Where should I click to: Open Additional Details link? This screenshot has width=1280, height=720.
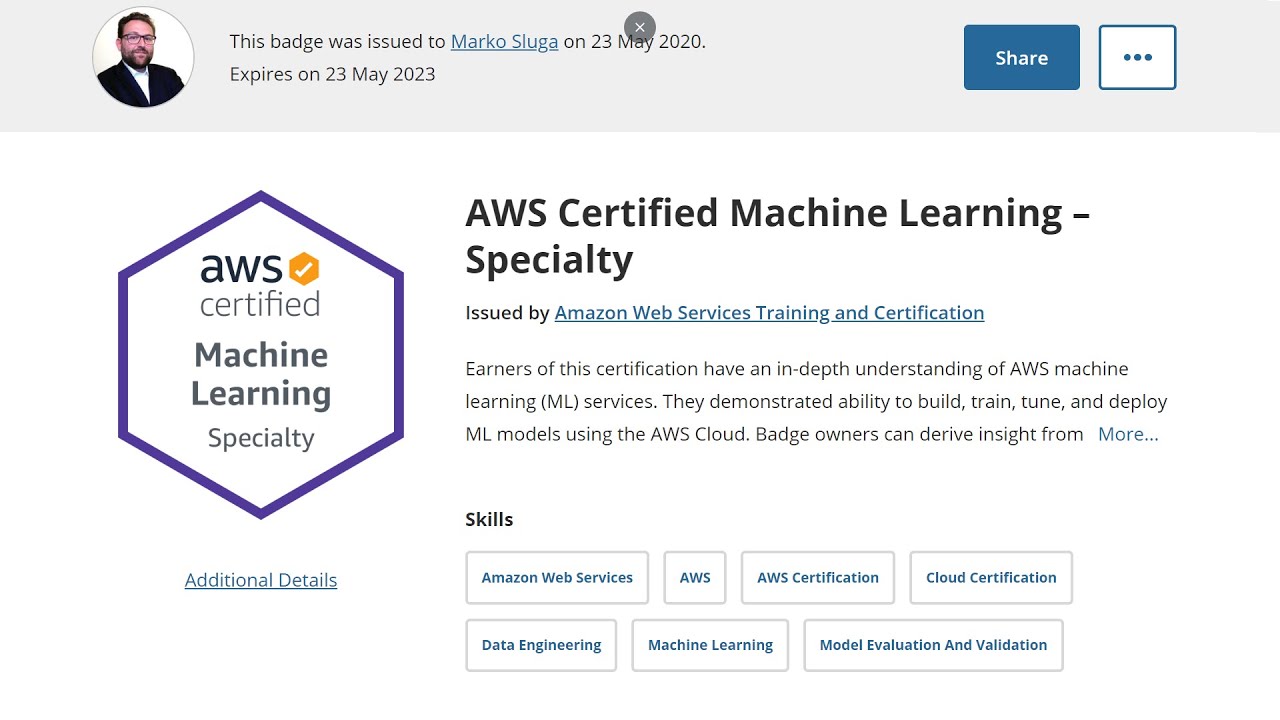click(x=261, y=580)
